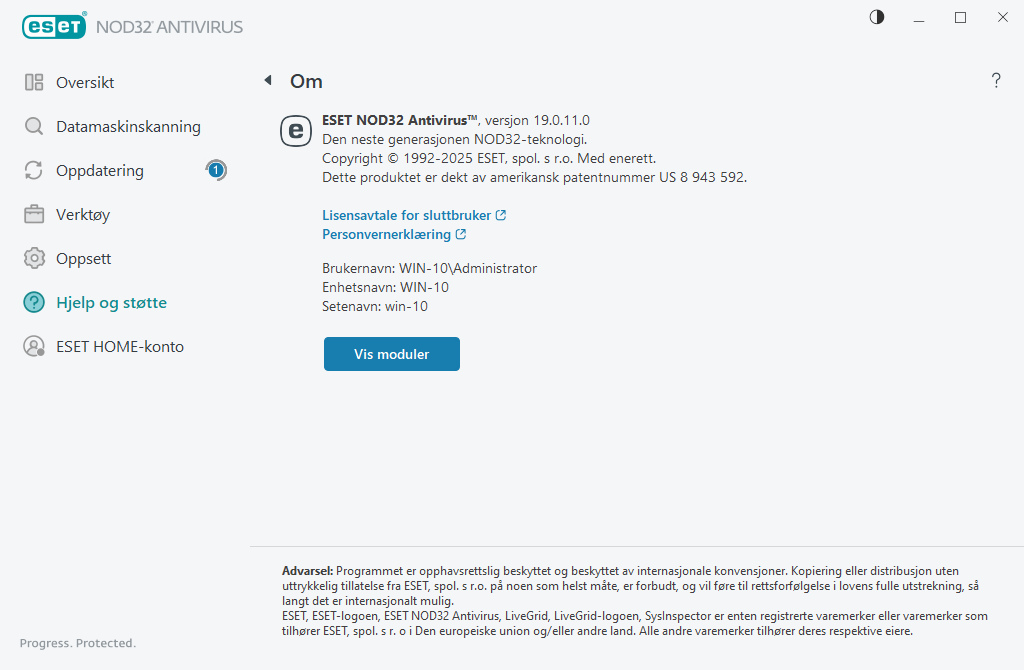Screen dimensions: 1024x670
Task: Click the '1' notification badge on Oppdatering
Action: coord(216,170)
